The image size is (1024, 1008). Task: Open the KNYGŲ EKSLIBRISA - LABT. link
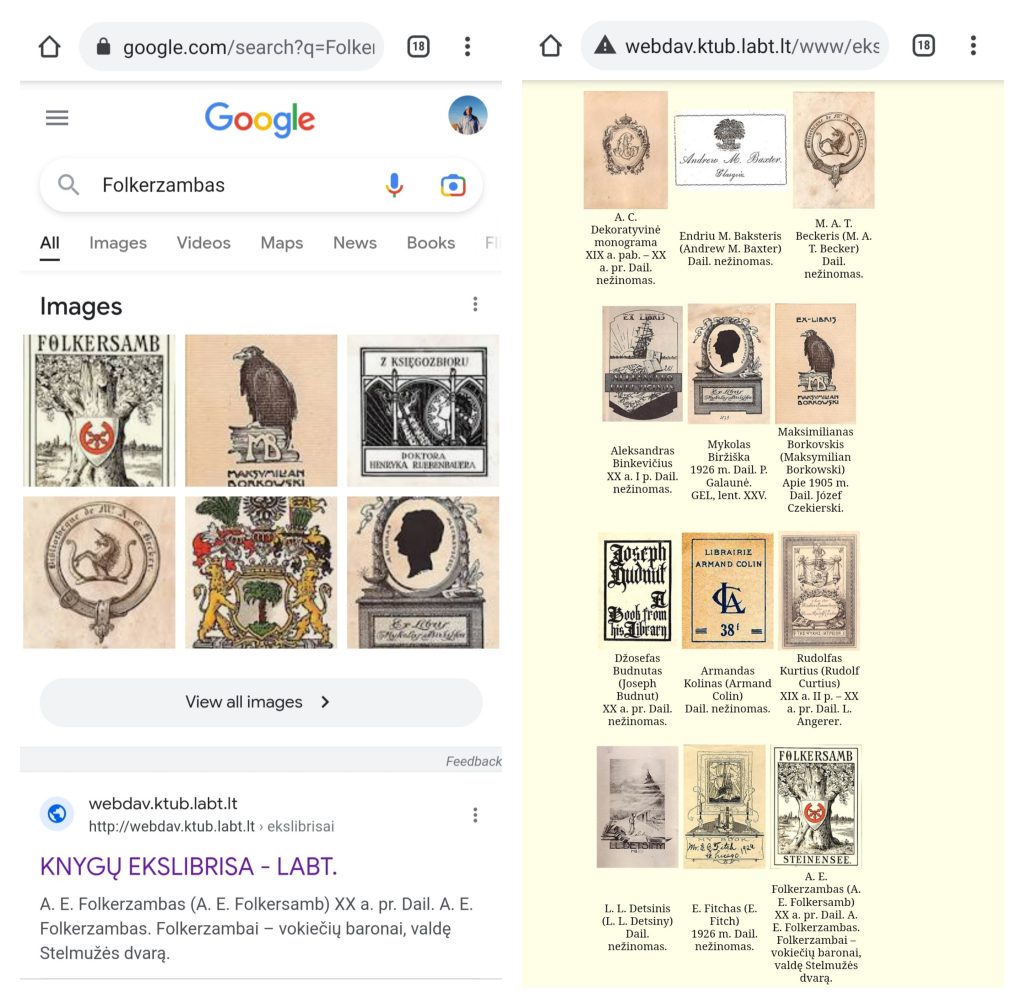tap(188, 867)
